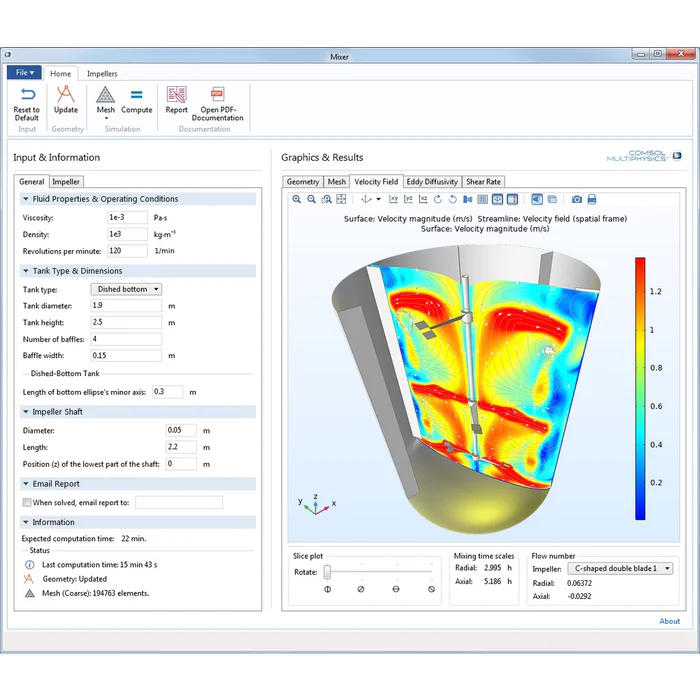Collapse the Fluid Properties & Operating Conditions section
700x700 pixels.
[26, 199]
